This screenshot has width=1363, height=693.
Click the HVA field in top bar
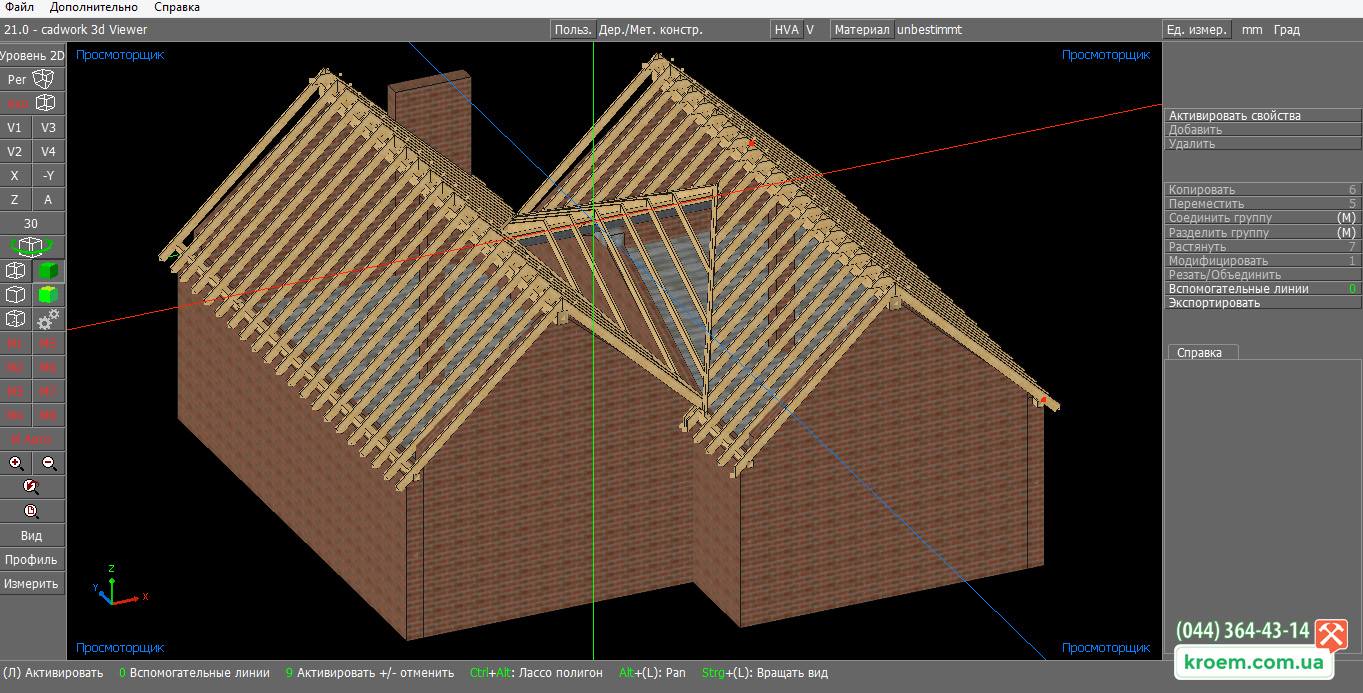coord(787,30)
